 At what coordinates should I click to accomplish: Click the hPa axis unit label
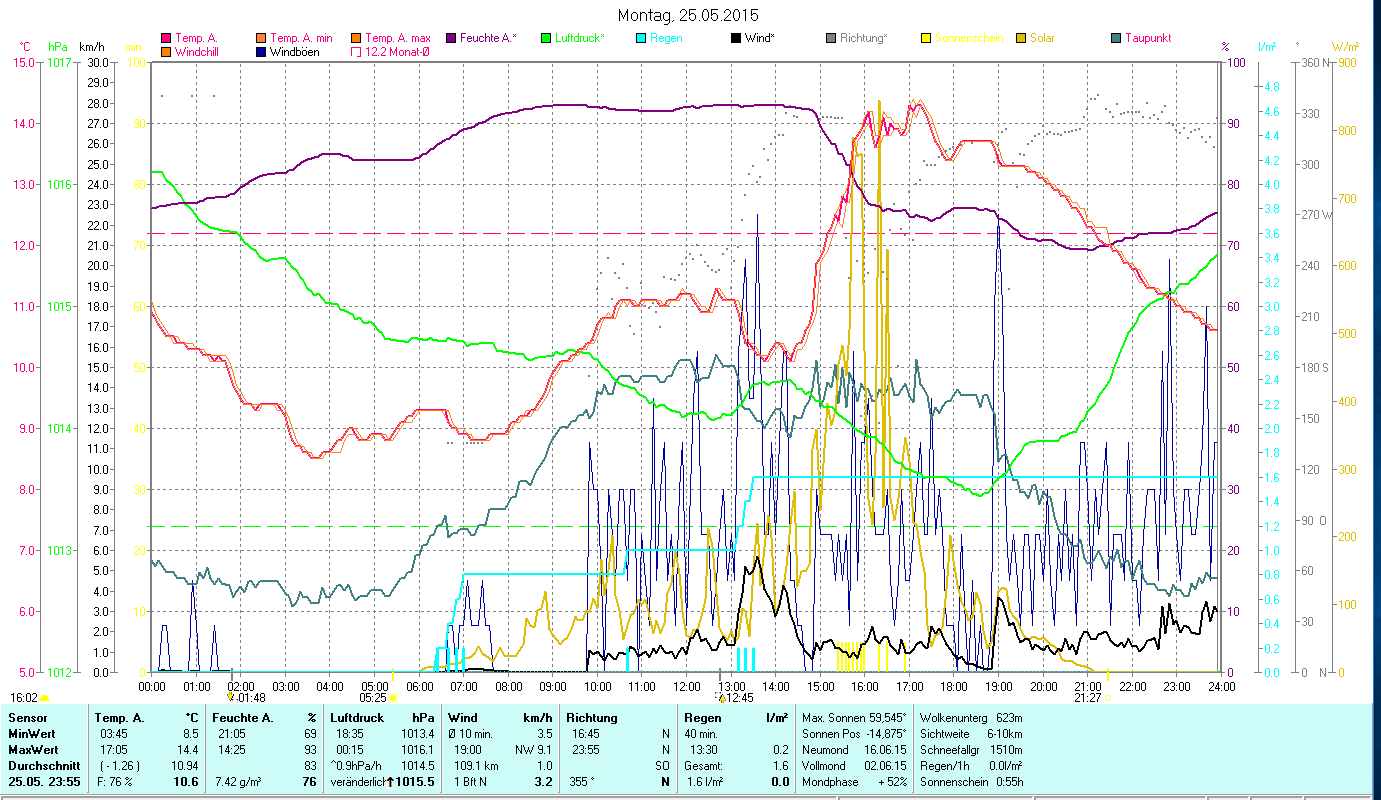click(58, 46)
